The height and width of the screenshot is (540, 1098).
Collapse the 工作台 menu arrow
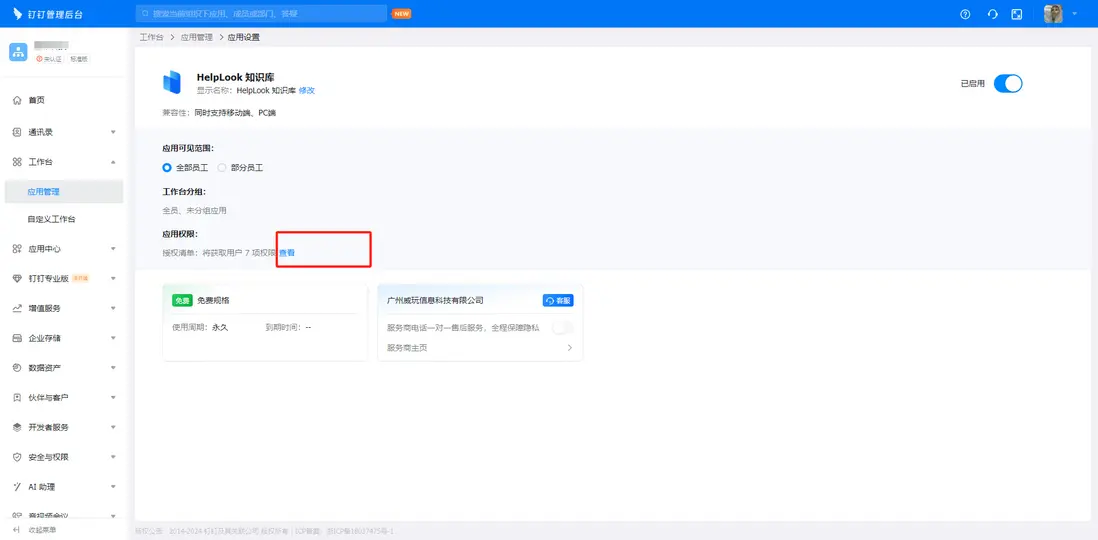(x=113, y=162)
